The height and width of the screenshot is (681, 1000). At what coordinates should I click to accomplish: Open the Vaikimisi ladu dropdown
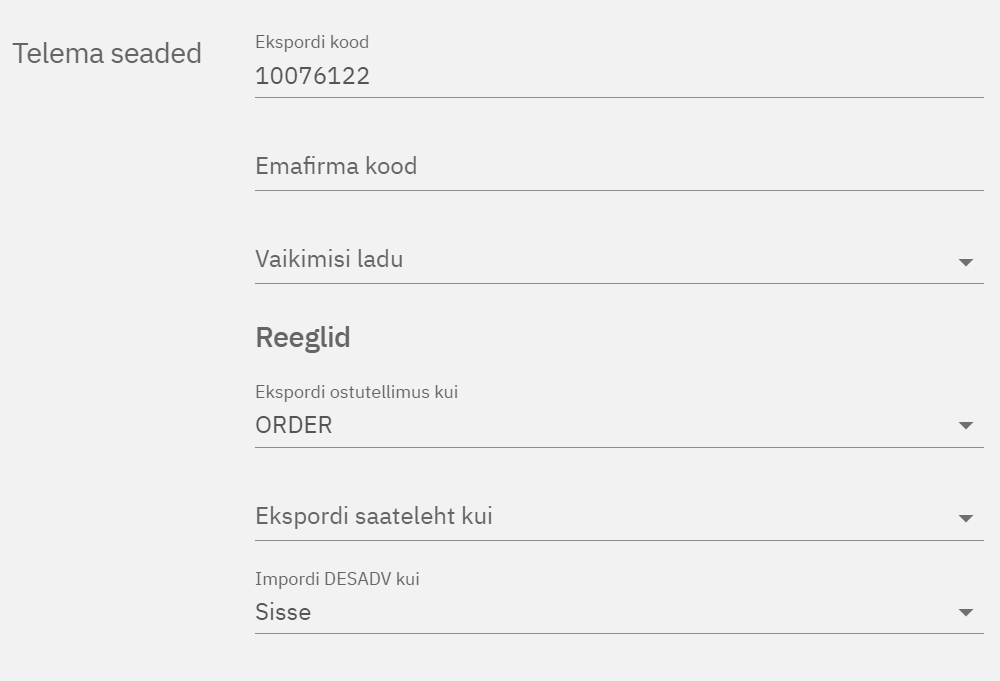click(x=605, y=260)
